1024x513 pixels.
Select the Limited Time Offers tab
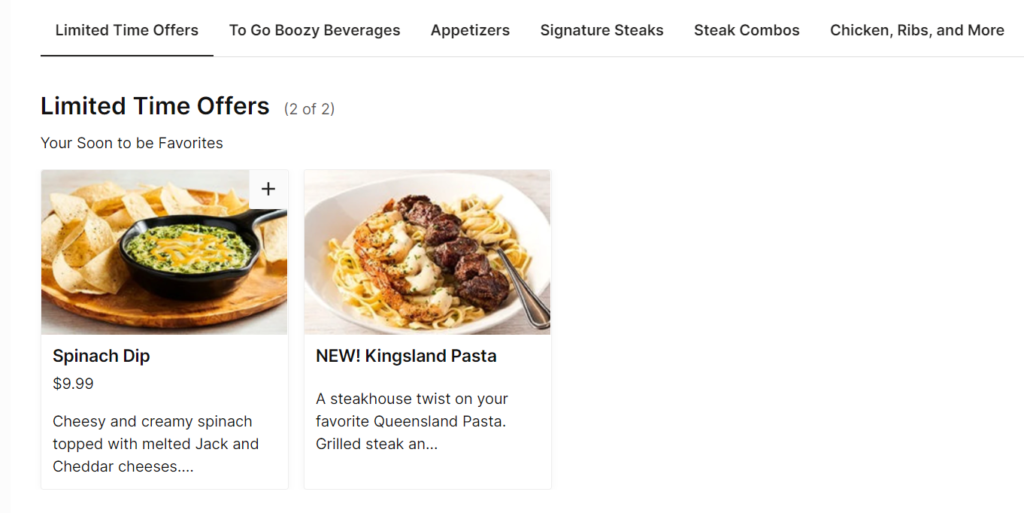tap(127, 30)
